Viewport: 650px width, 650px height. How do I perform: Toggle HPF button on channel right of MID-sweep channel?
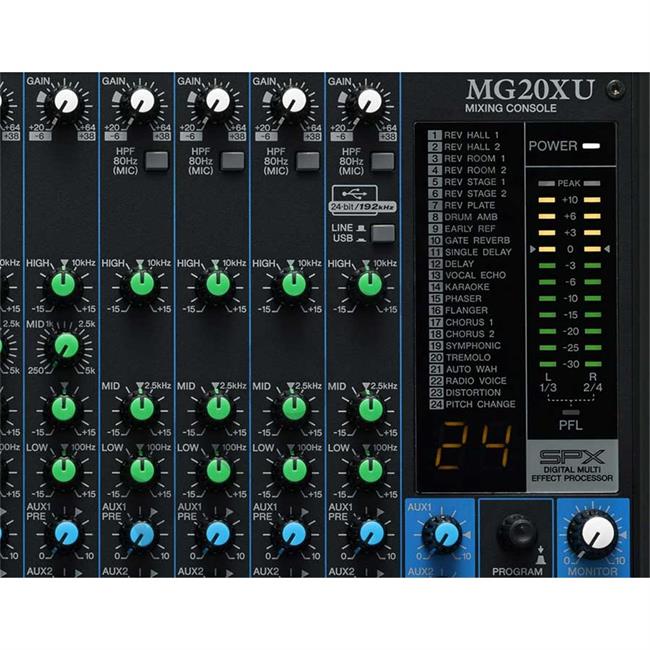[157, 161]
